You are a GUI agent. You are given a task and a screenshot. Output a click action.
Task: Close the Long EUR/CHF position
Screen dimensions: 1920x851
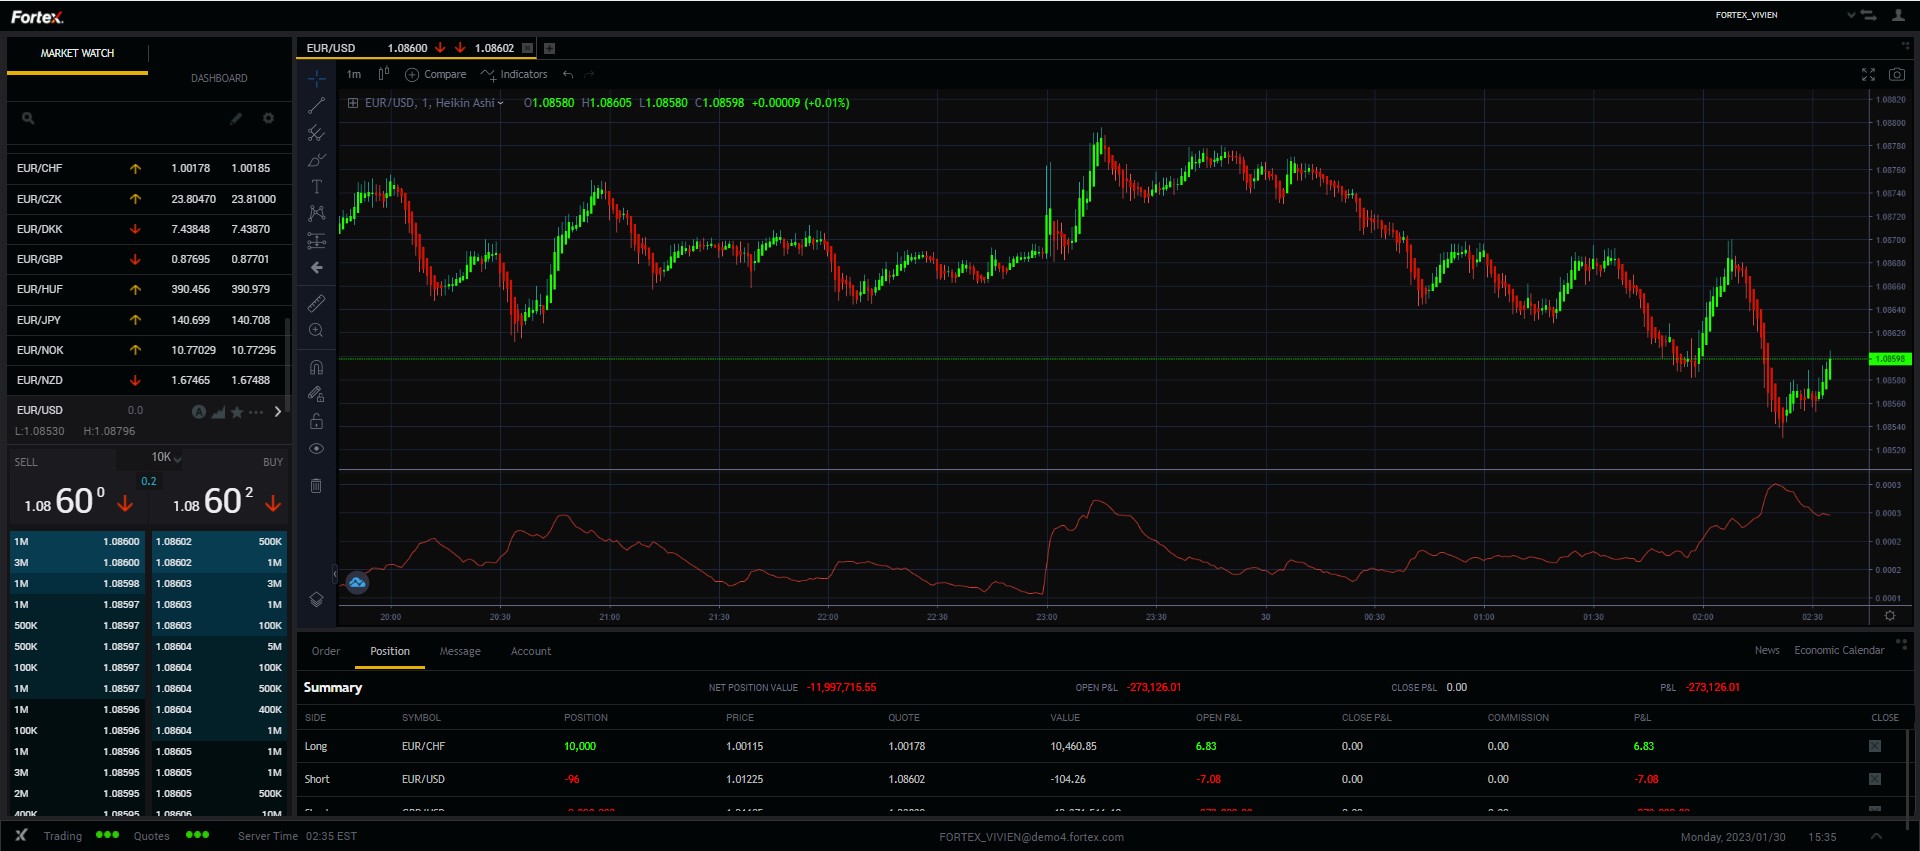click(x=1875, y=746)
